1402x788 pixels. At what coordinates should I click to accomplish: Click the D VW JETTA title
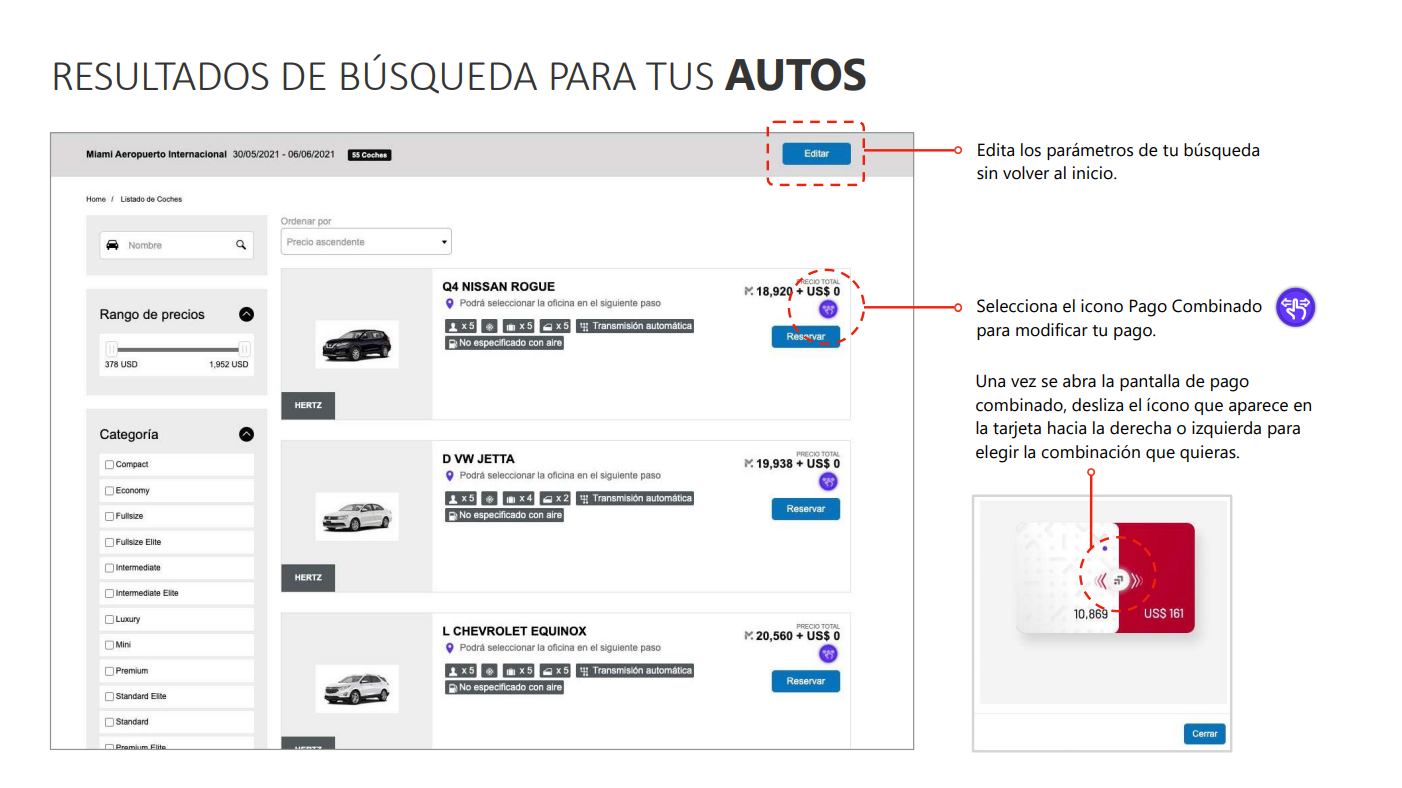coord(479,459)
